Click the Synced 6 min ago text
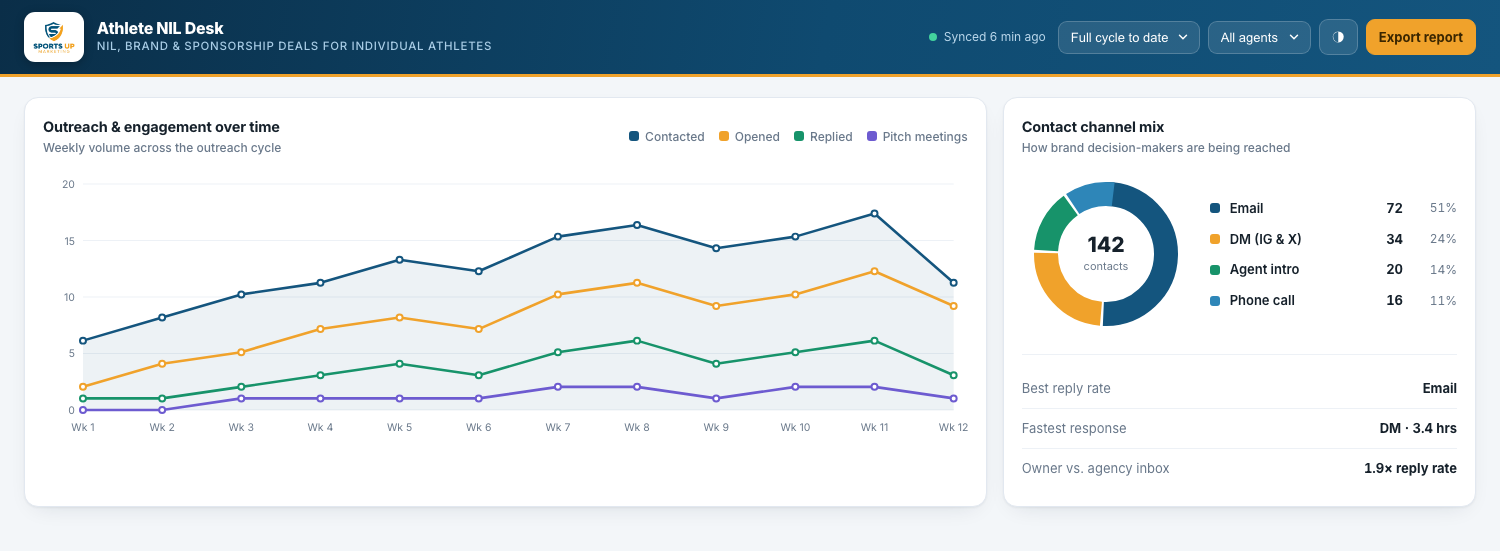 (994, 37)
